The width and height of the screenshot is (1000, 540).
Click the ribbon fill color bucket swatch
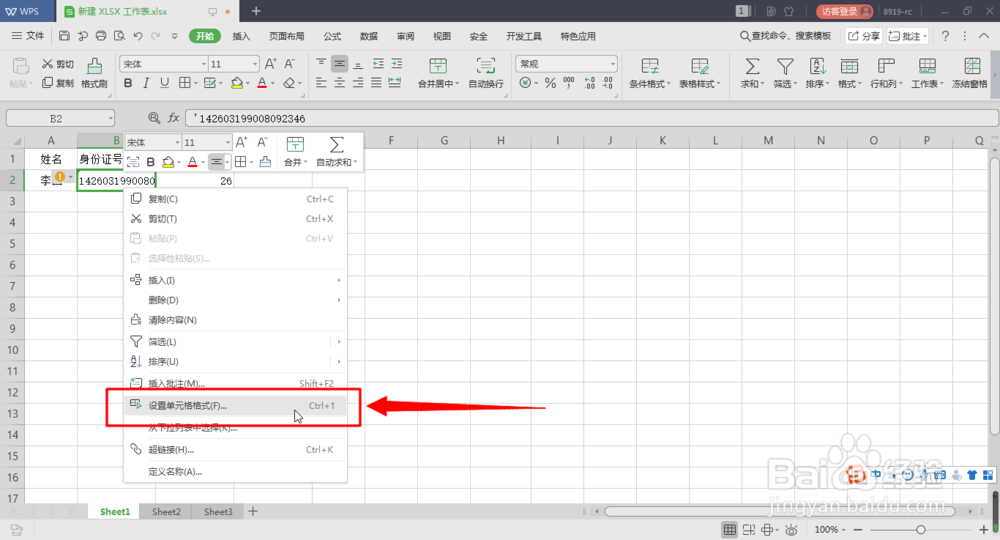pyautogui.click(x=237, y=83)
